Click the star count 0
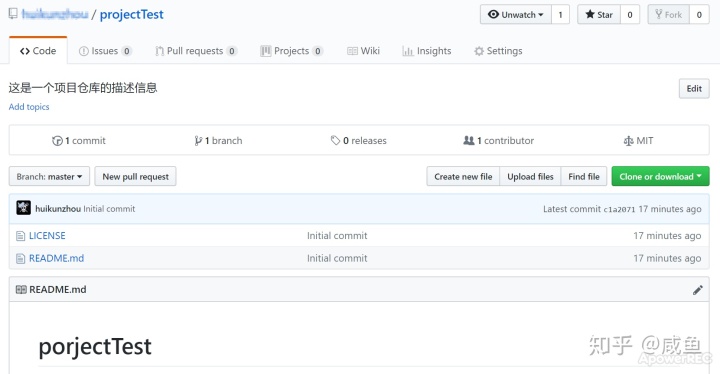 click(x=630, y=14)
